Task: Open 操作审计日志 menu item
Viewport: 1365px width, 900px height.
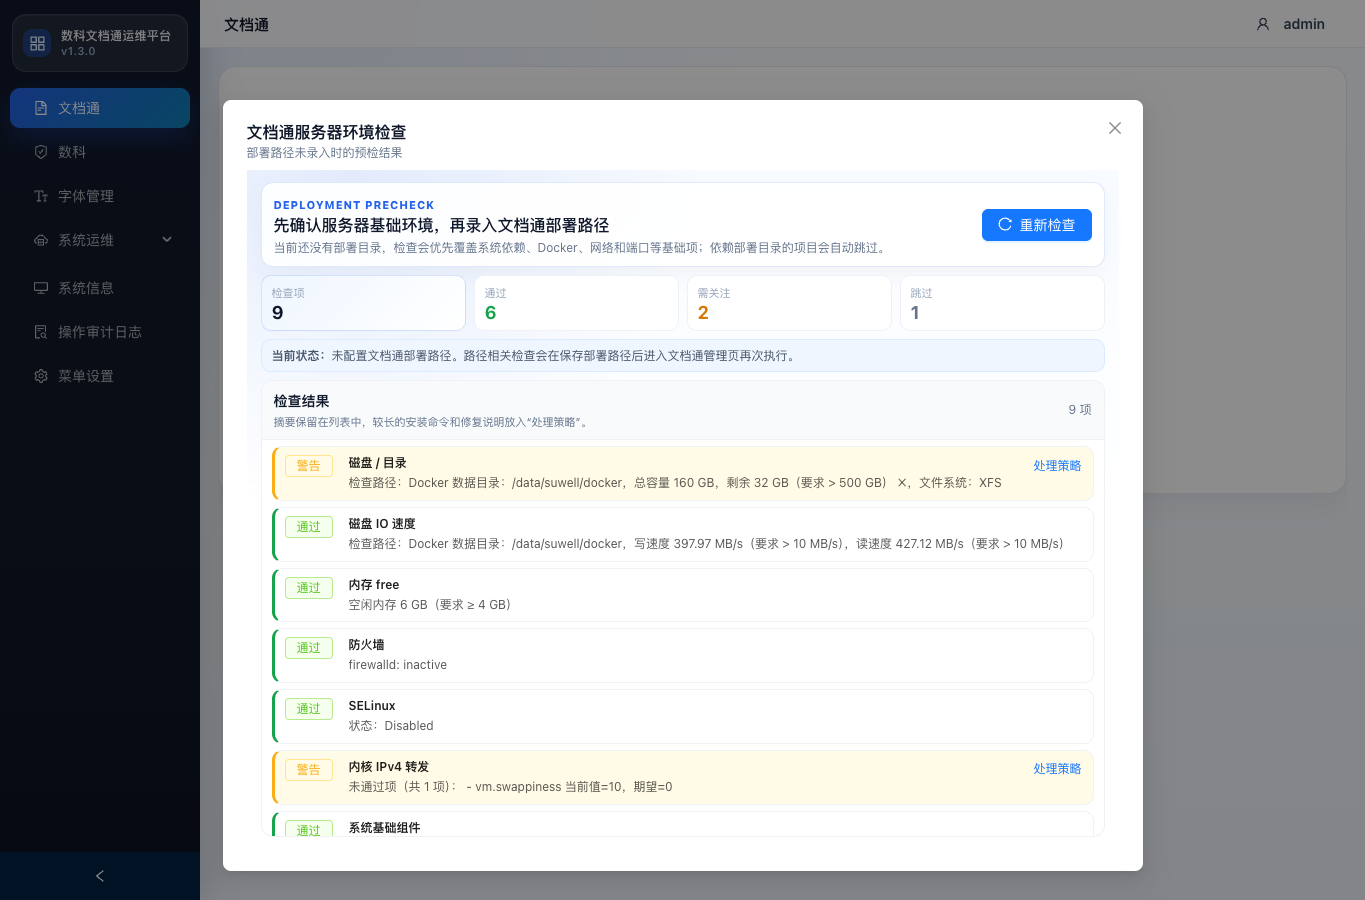Action: tap(100, 332)
